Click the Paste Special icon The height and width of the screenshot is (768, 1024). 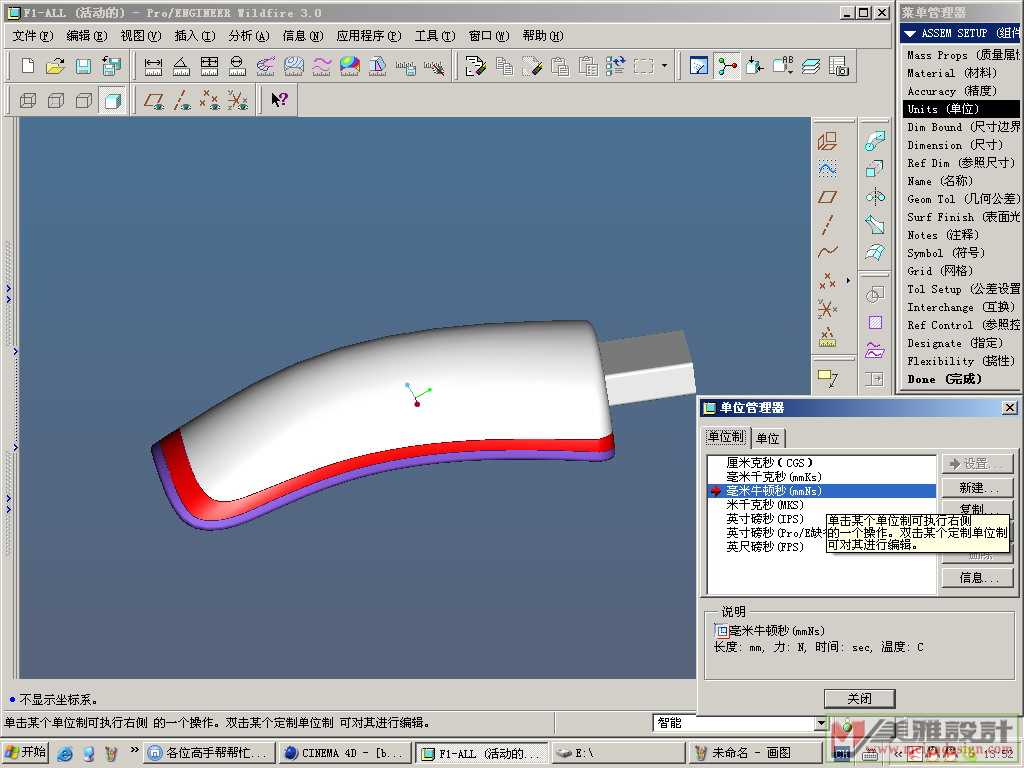(x=588, y=66)
